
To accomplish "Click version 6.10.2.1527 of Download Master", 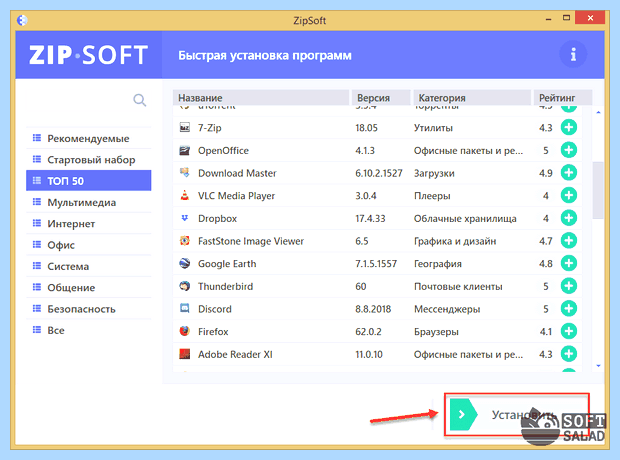I will point(378,173).
